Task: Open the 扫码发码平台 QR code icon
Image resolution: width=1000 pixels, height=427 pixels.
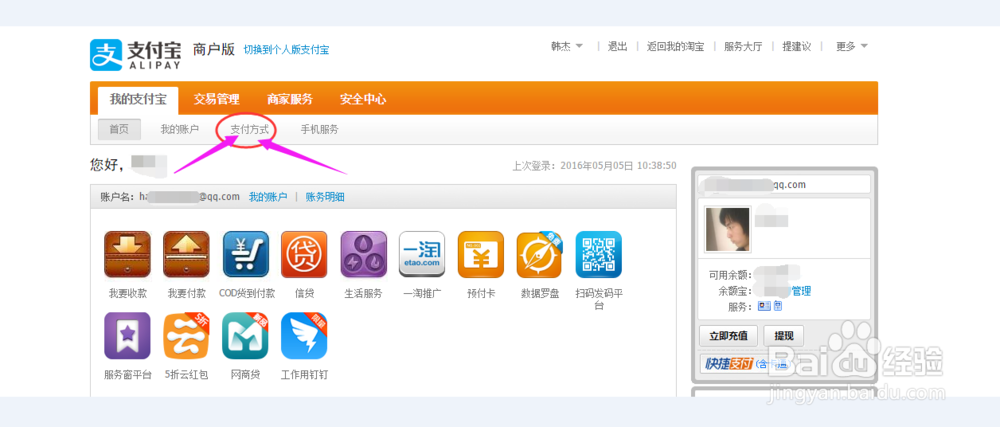Action: click(x=599, y=254)
